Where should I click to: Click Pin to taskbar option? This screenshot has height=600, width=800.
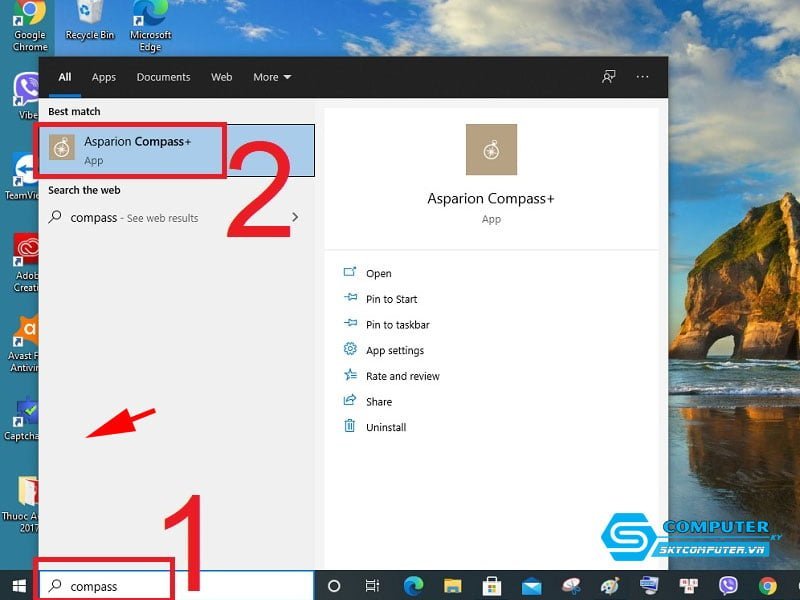(x=398, y=325)
